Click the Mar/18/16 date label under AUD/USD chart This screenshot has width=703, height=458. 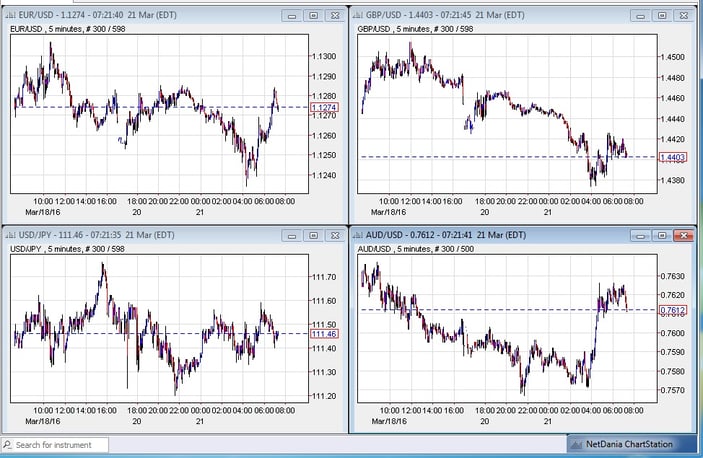coord(389,421)
